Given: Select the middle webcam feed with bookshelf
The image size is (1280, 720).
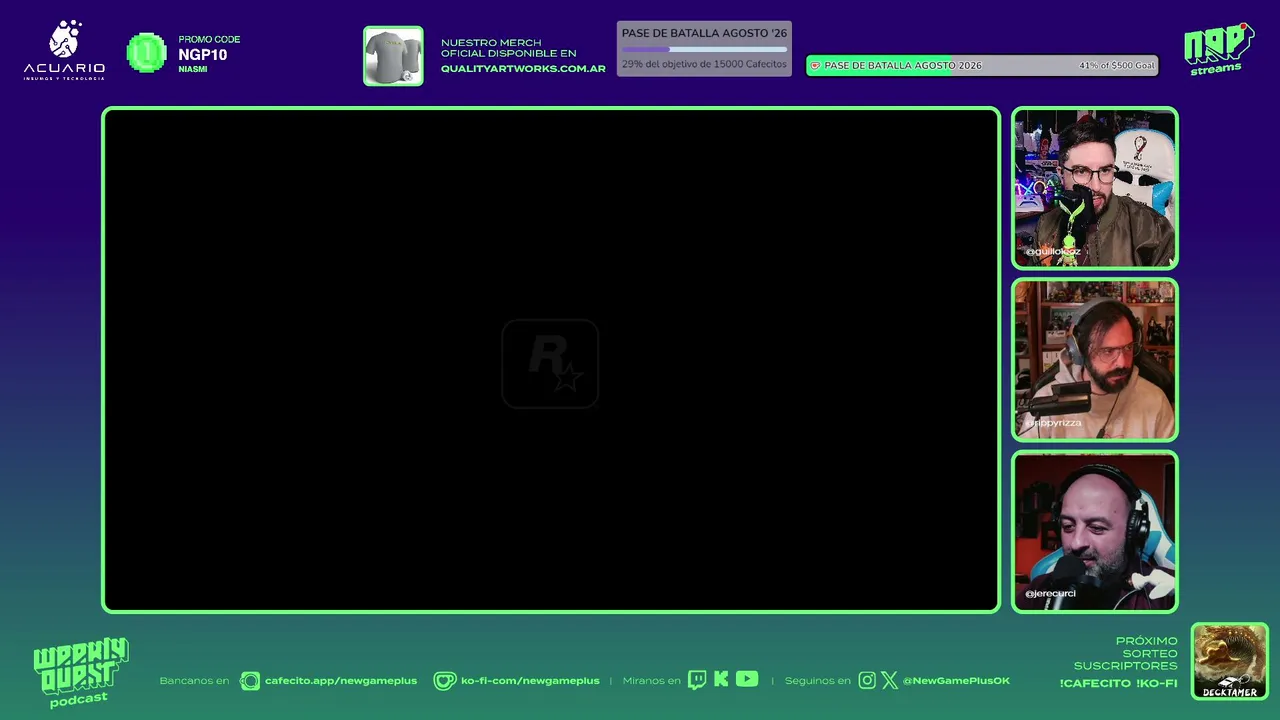Looking at the screenshot, I should (x=1095, y=360).
